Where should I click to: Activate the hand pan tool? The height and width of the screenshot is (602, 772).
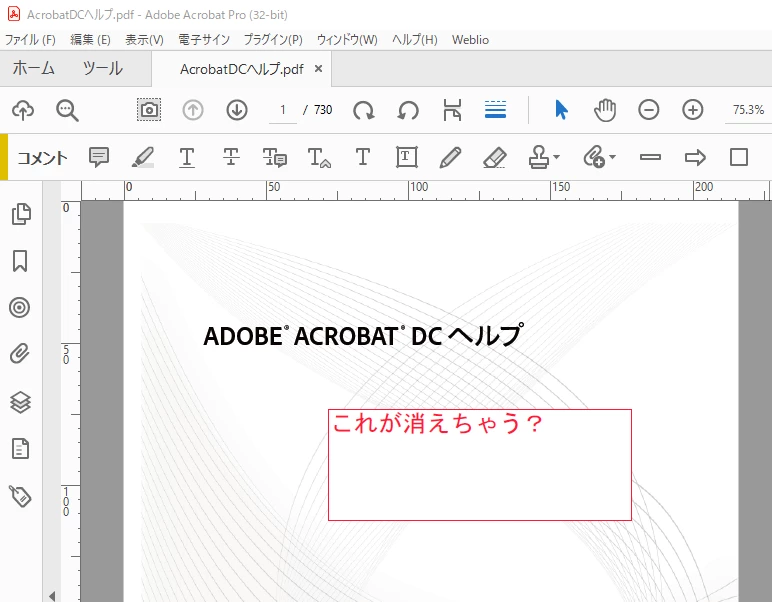point(605,110)
